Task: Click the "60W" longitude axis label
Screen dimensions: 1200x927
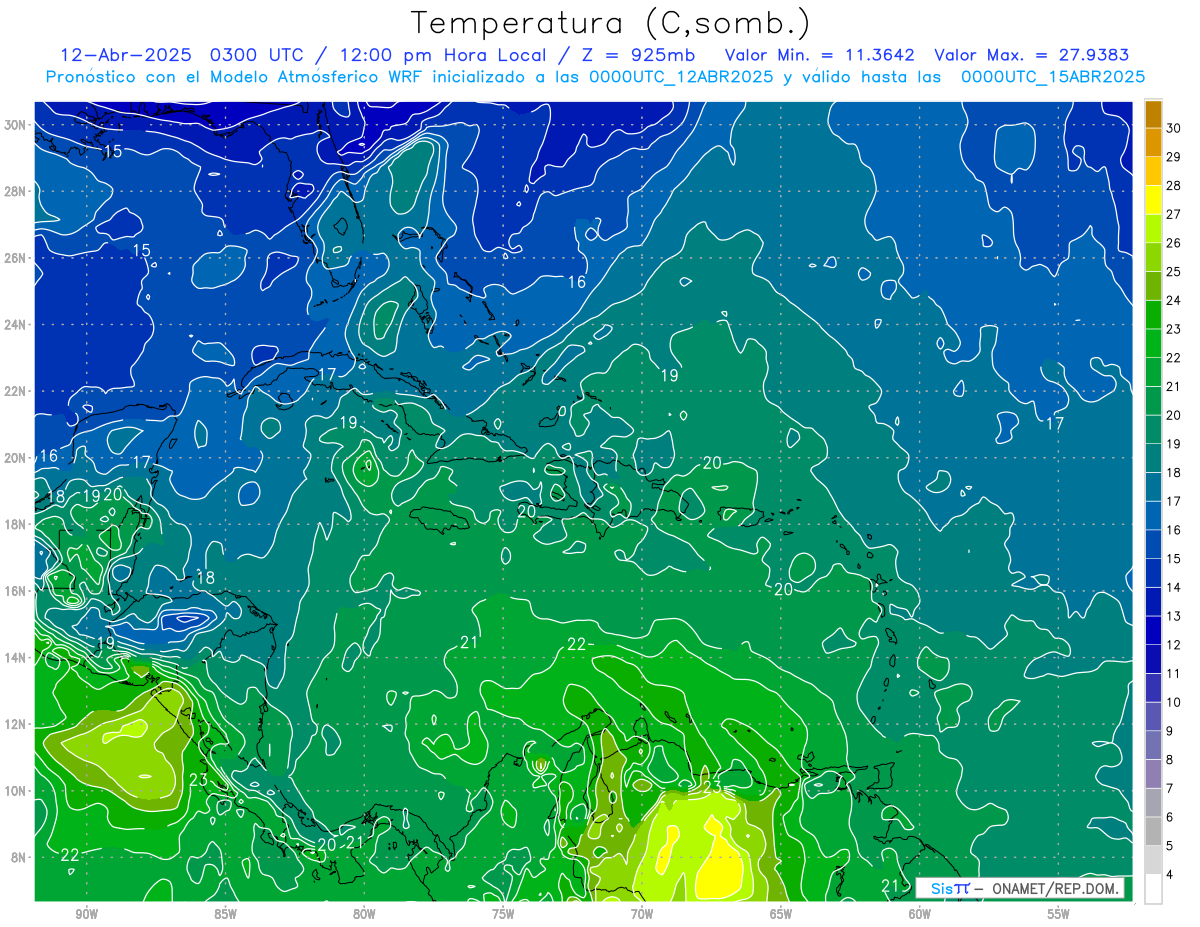Action: [920, 914]
